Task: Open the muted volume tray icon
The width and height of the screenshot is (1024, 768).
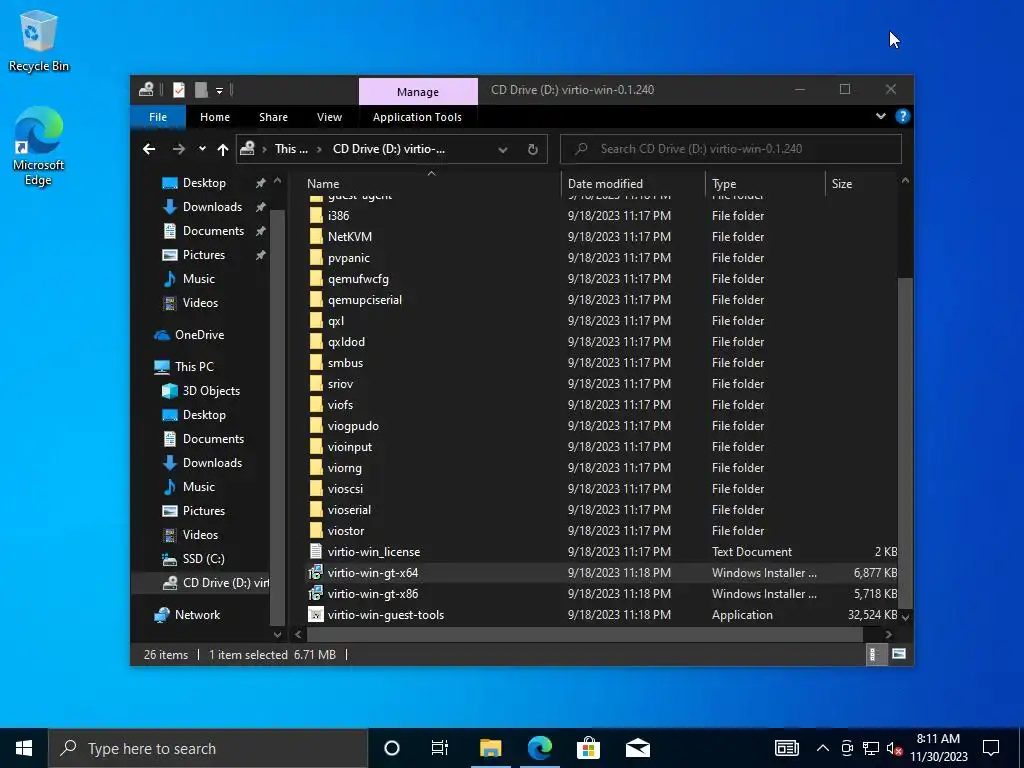Action: point(894,748)
